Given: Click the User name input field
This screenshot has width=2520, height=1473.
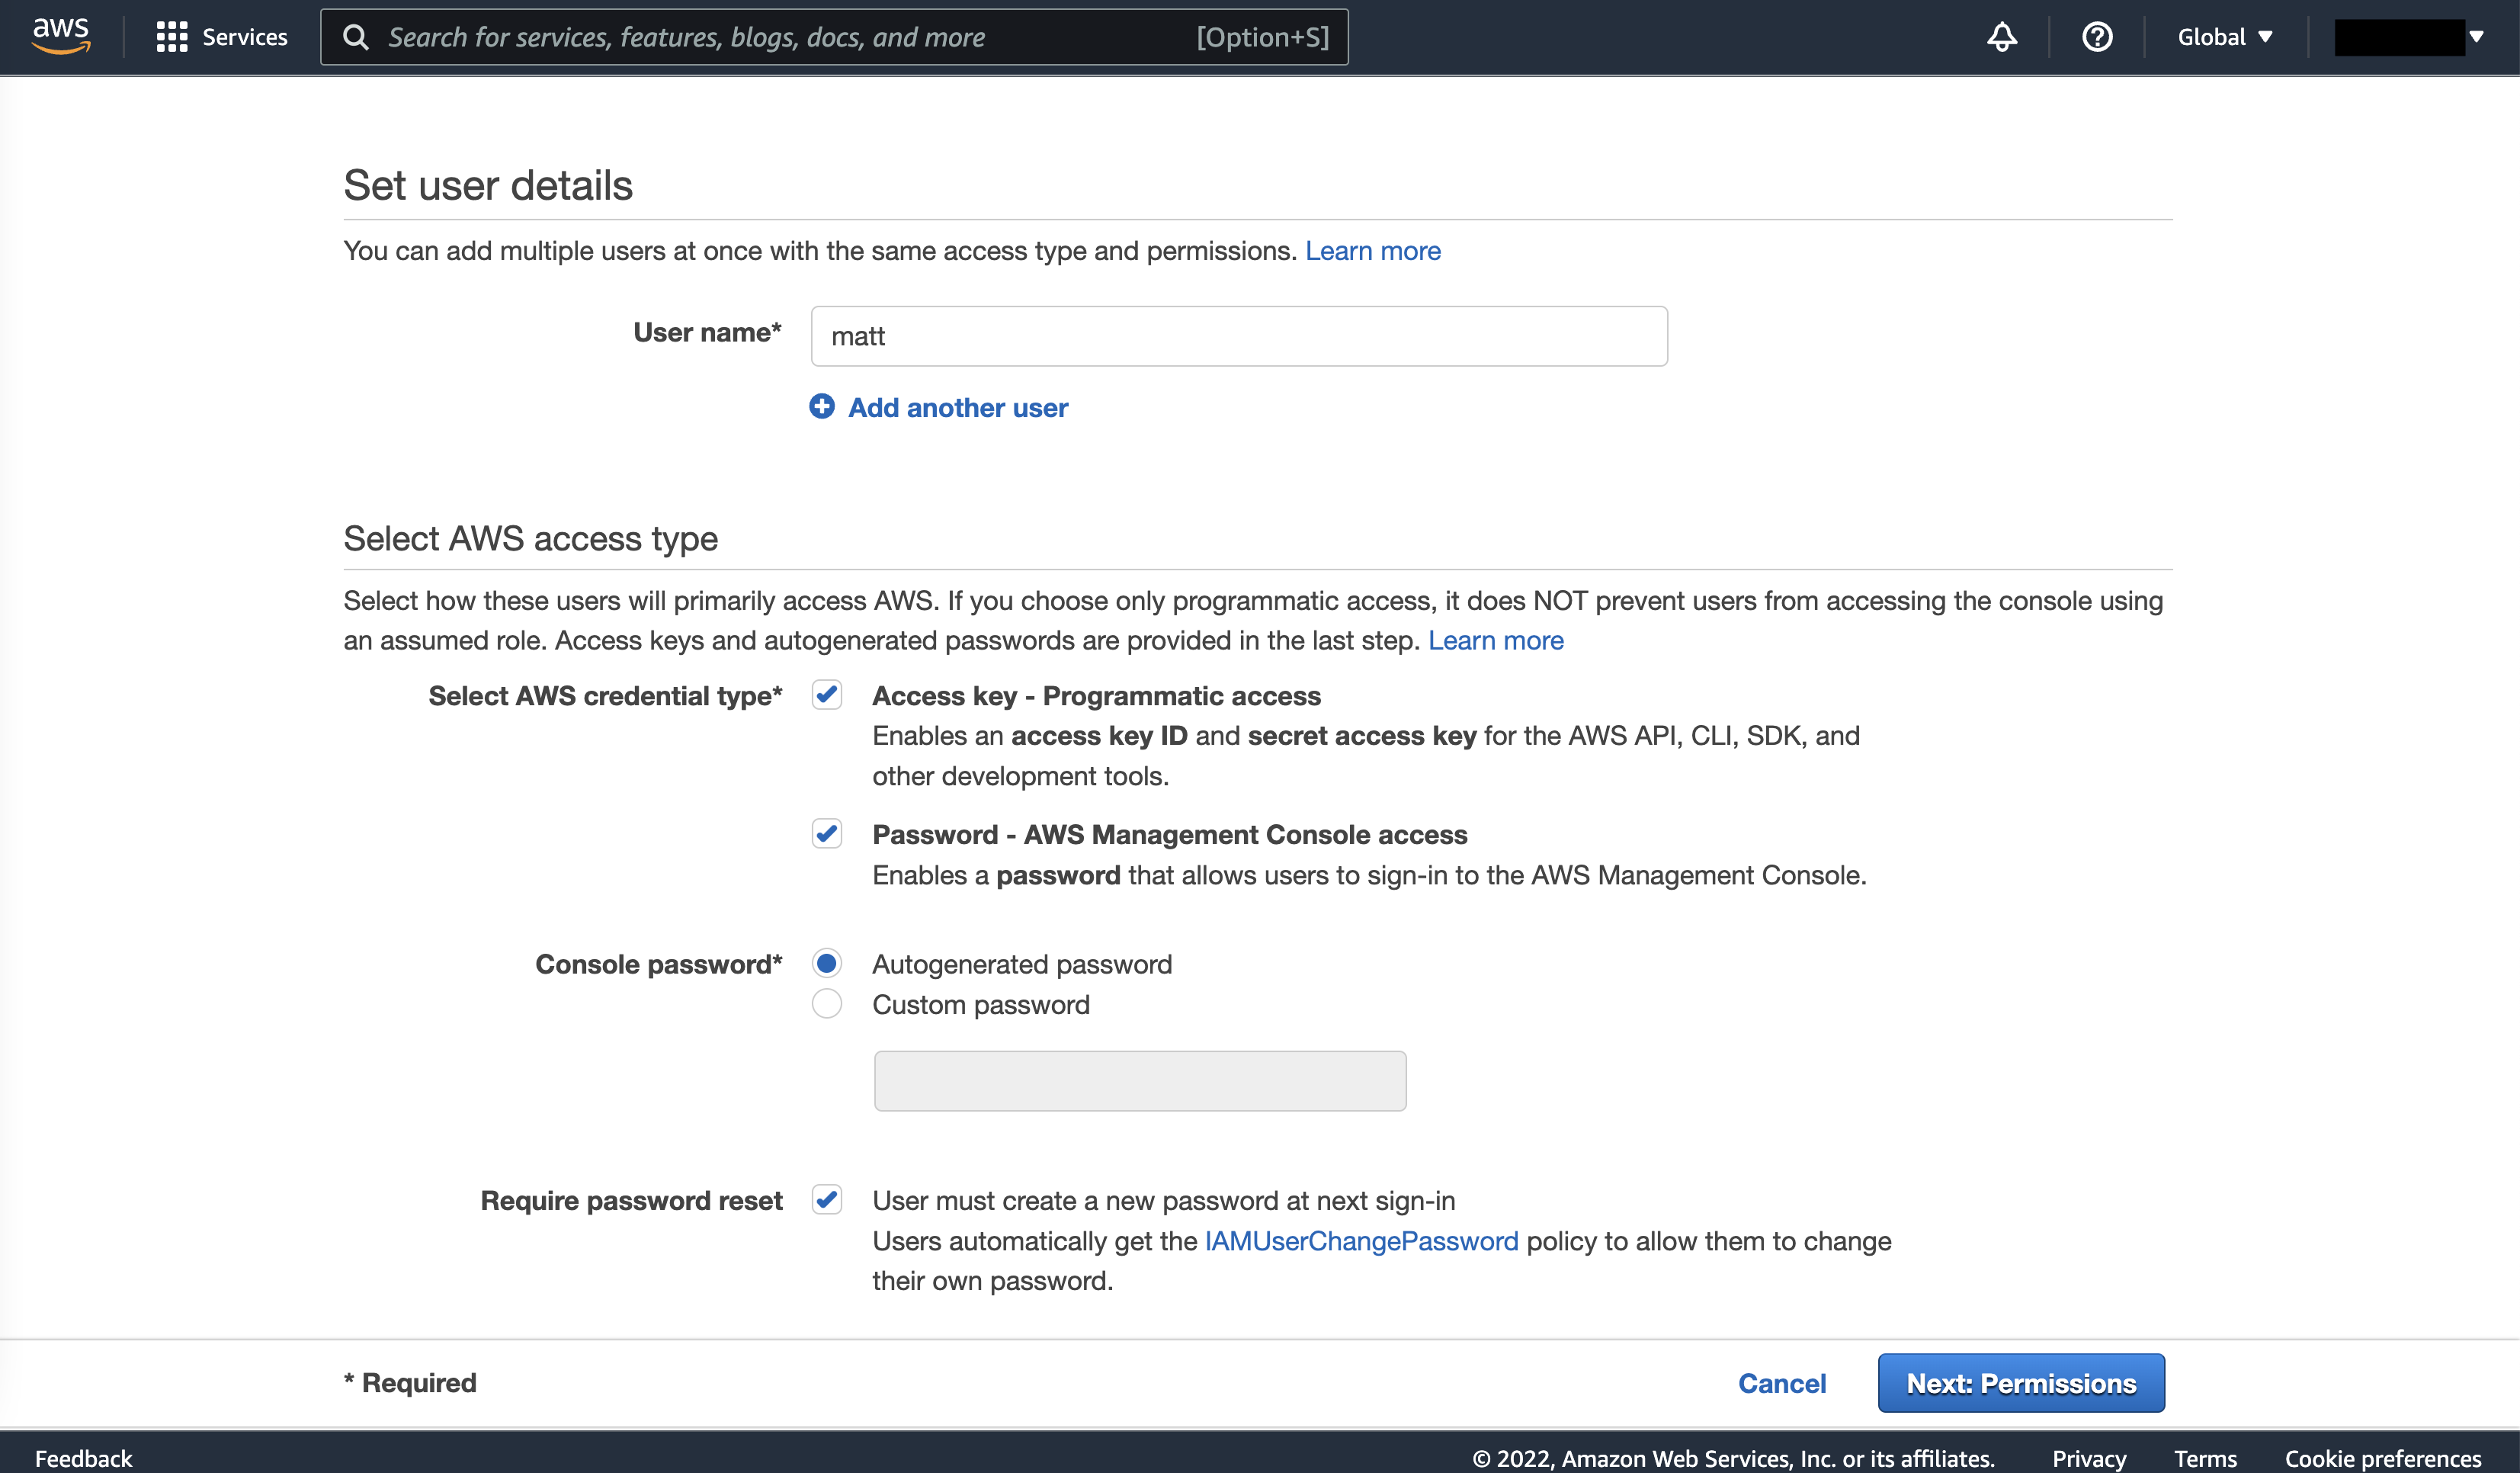Looking at the screenshot, I should point(1239,335).
